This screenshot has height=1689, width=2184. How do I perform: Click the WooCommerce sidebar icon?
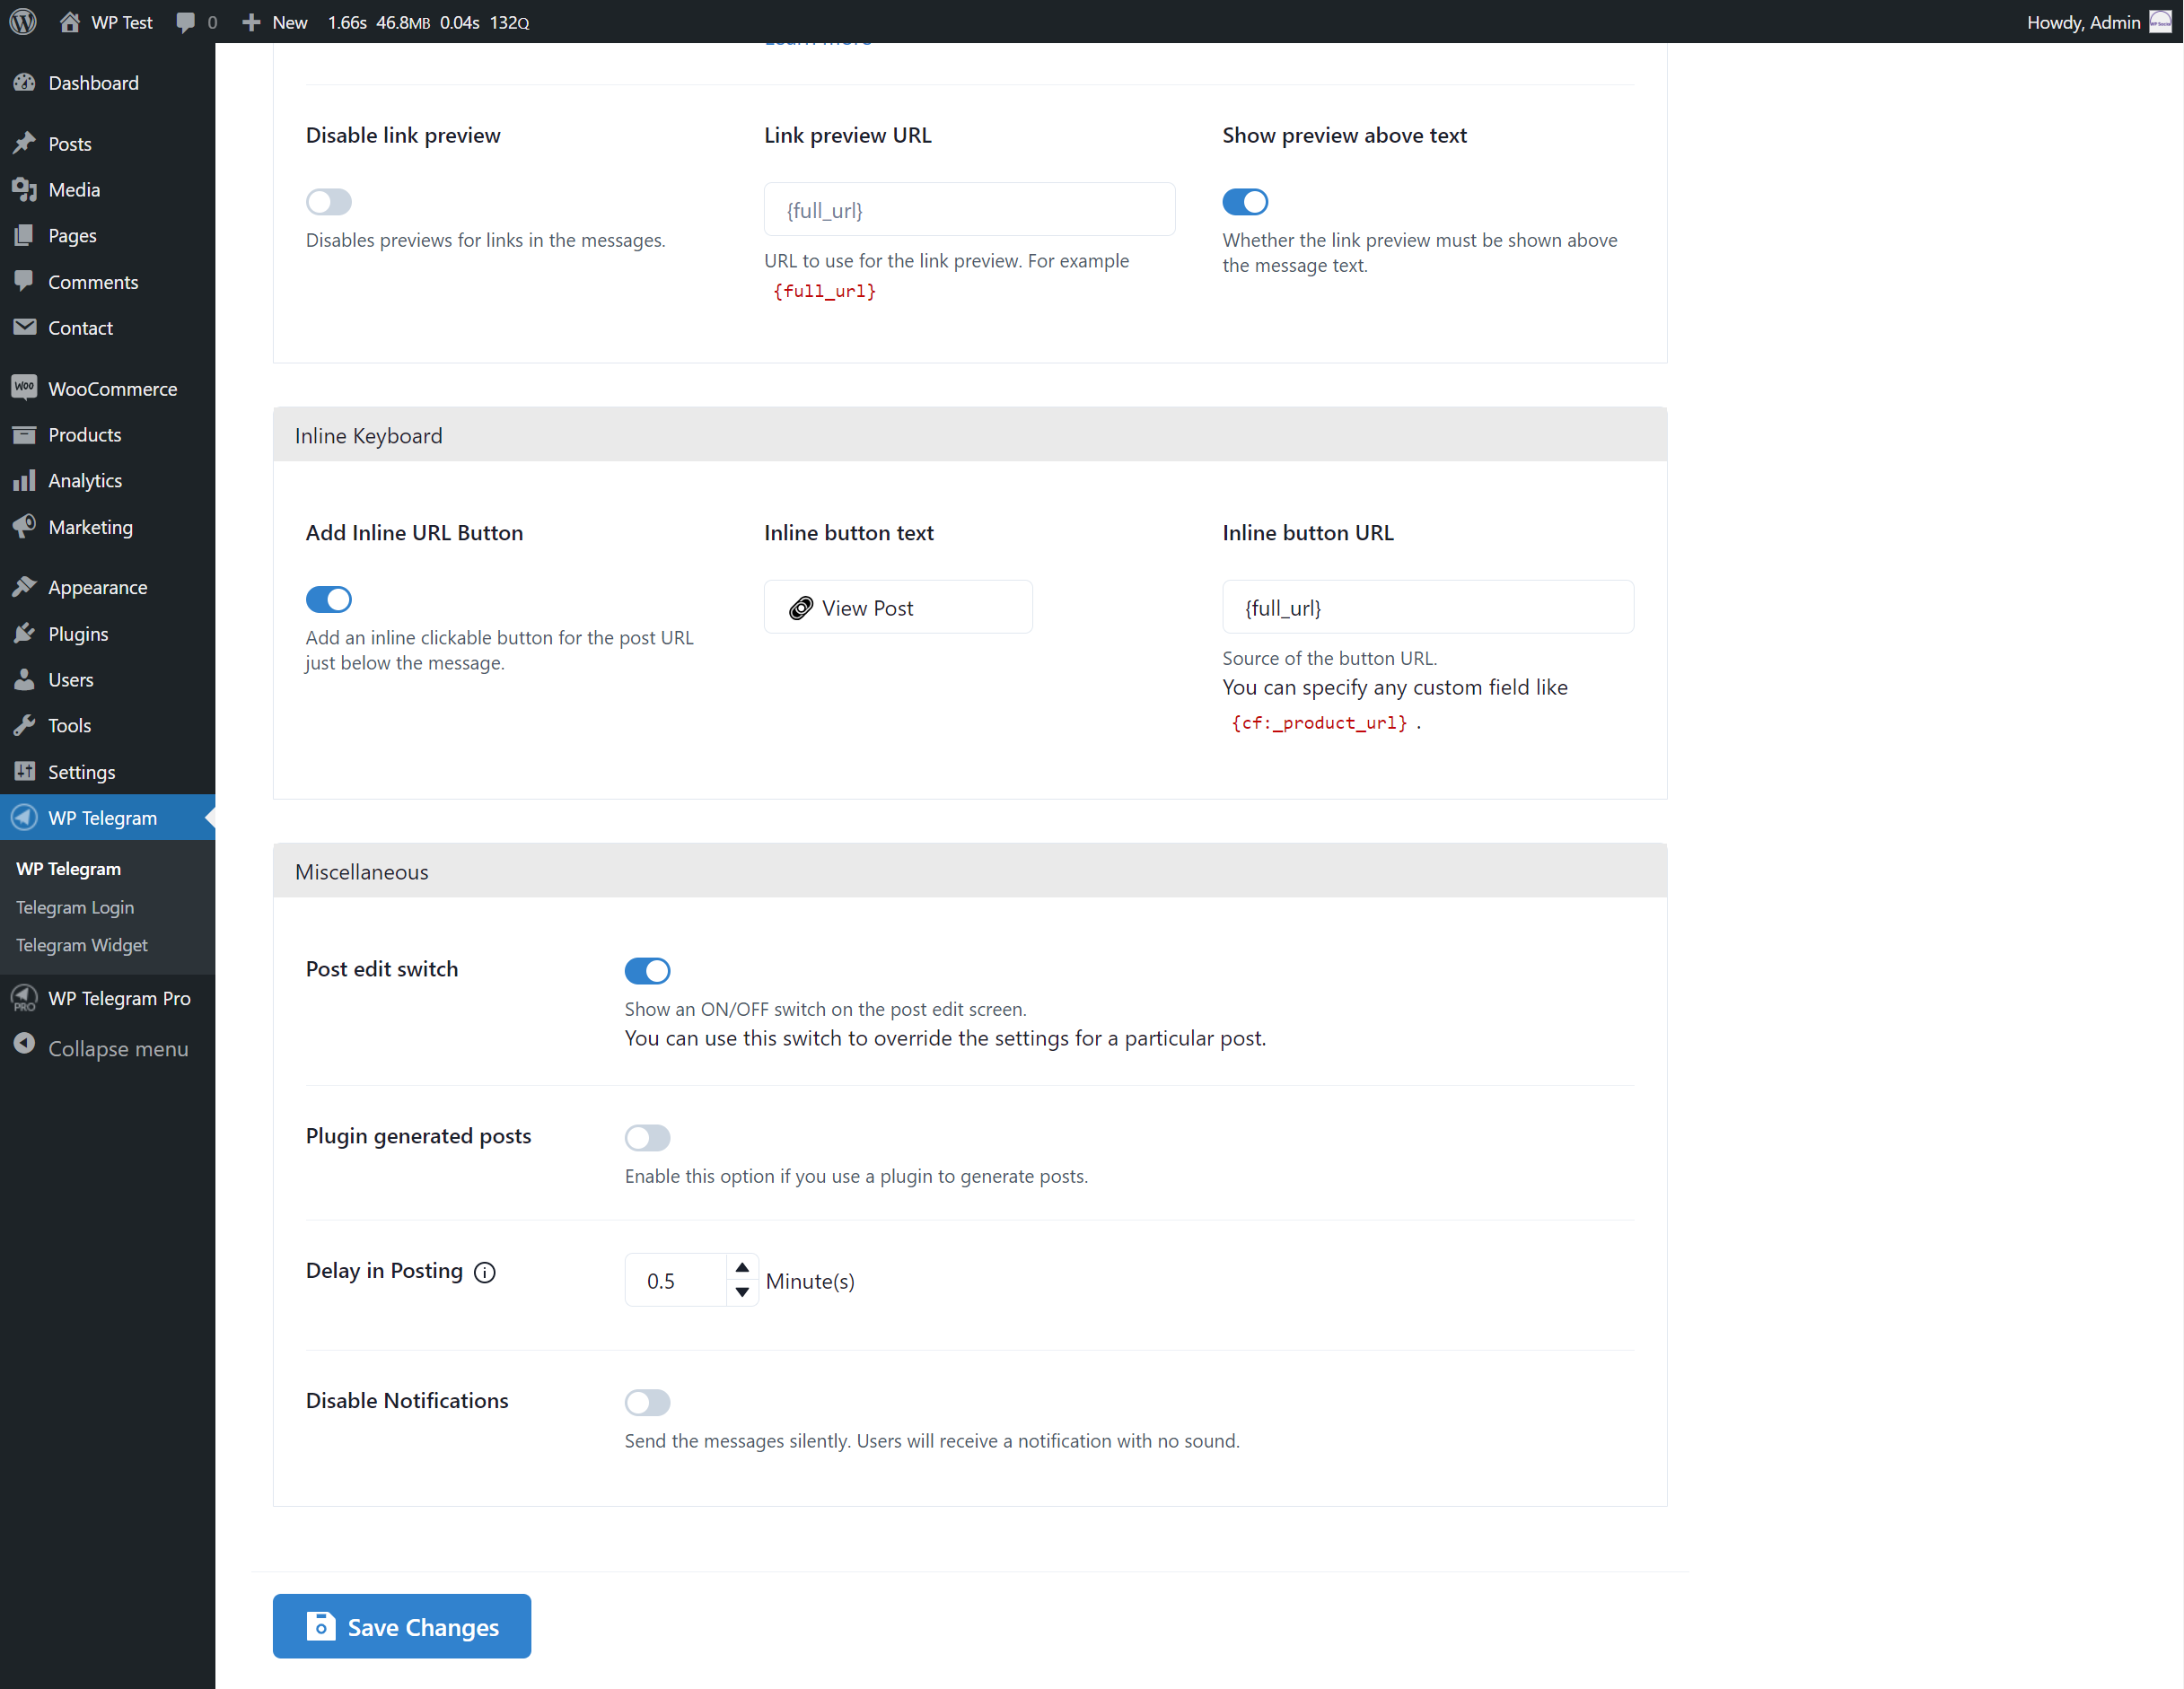tap(24, 388)
